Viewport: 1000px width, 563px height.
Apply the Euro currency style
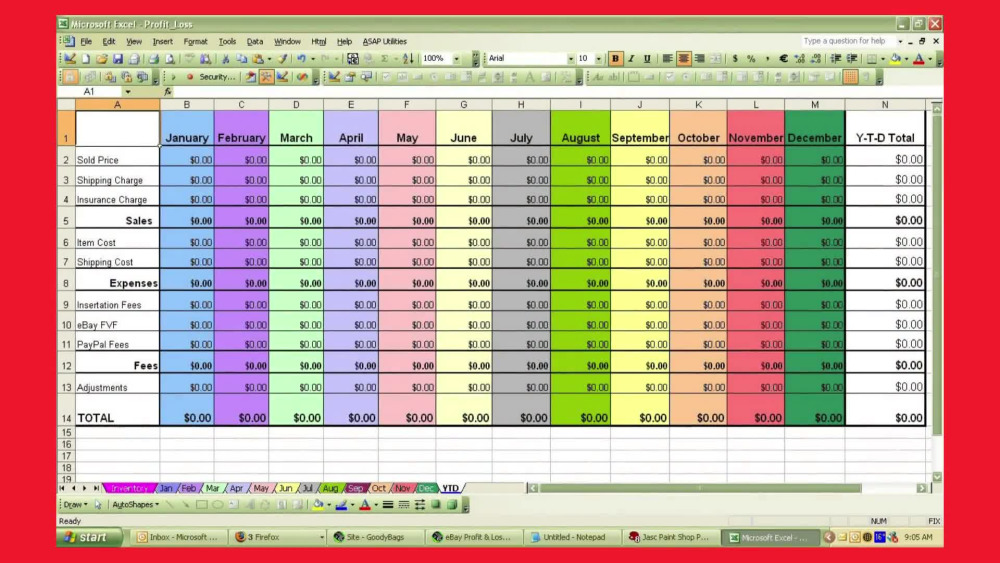[x=783, y=59]
